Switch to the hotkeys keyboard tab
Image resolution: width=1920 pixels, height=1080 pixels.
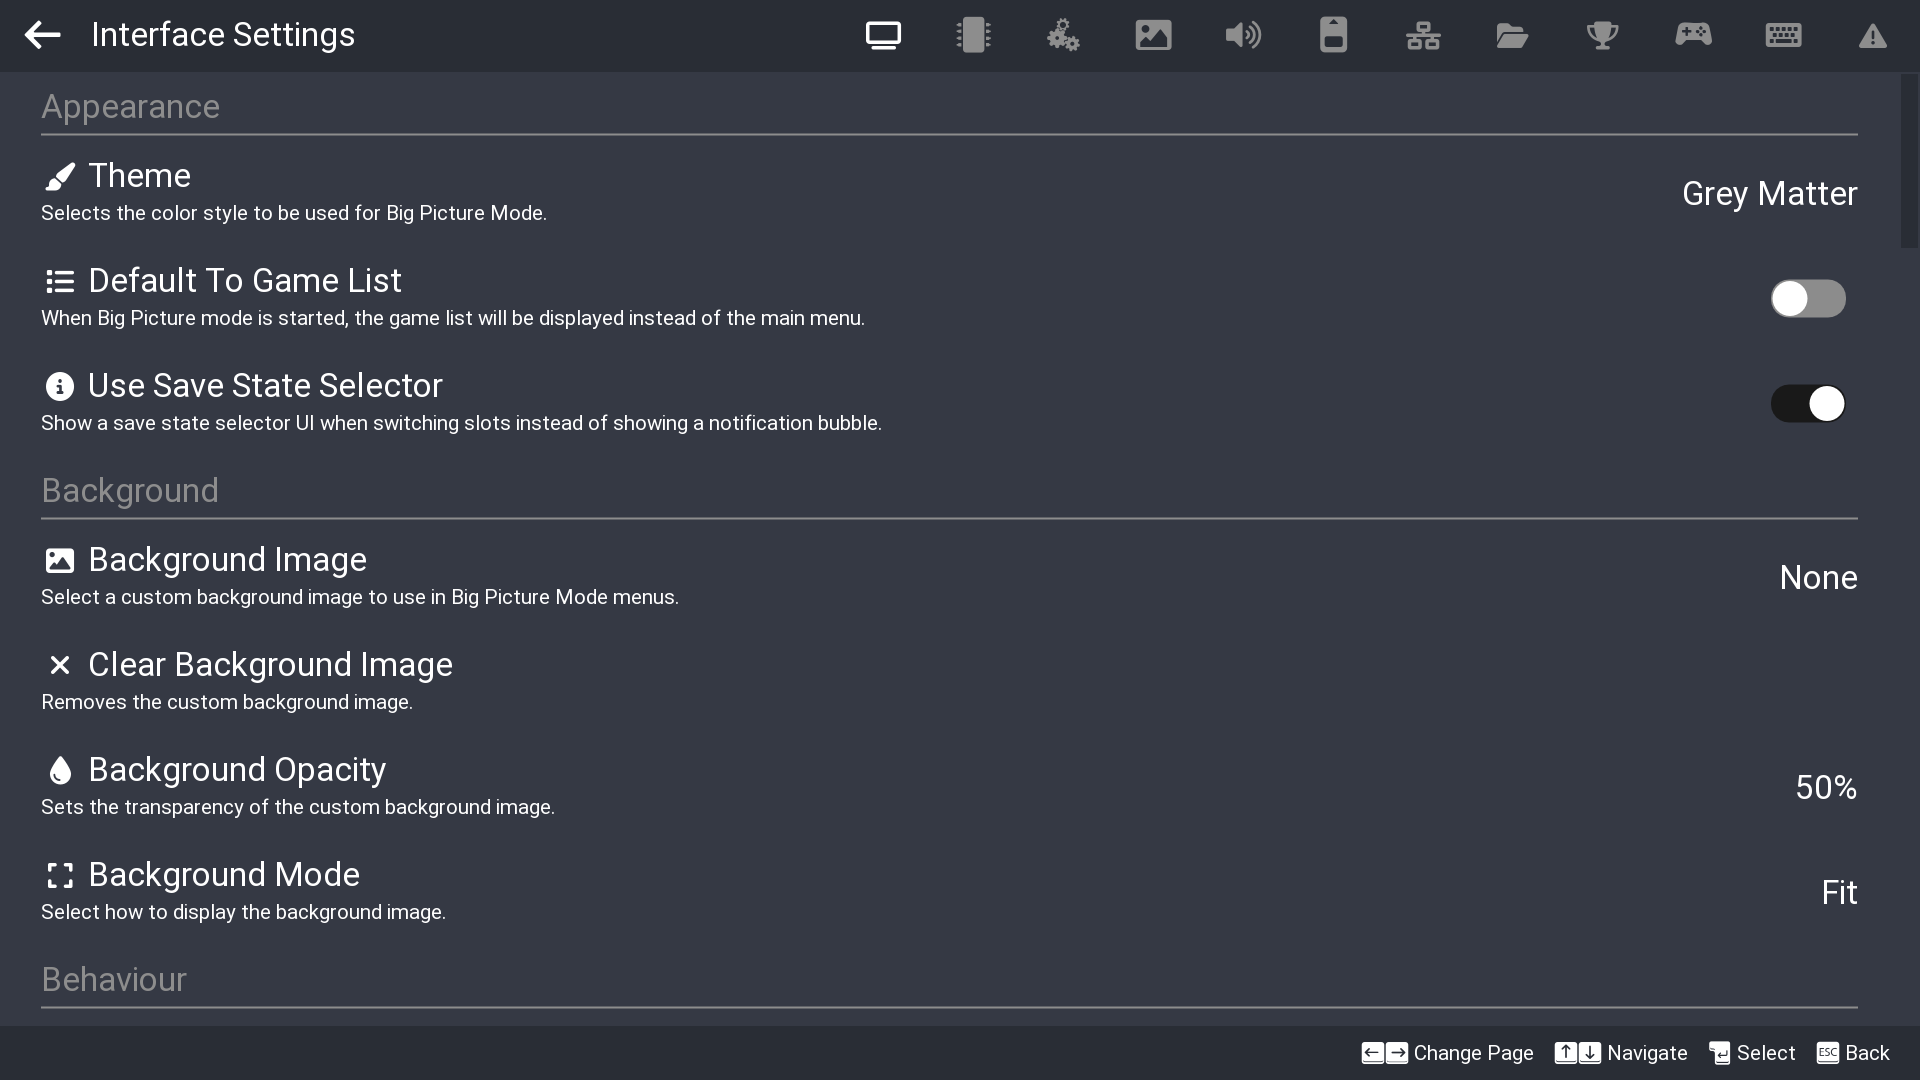(x=1783, y=35)
